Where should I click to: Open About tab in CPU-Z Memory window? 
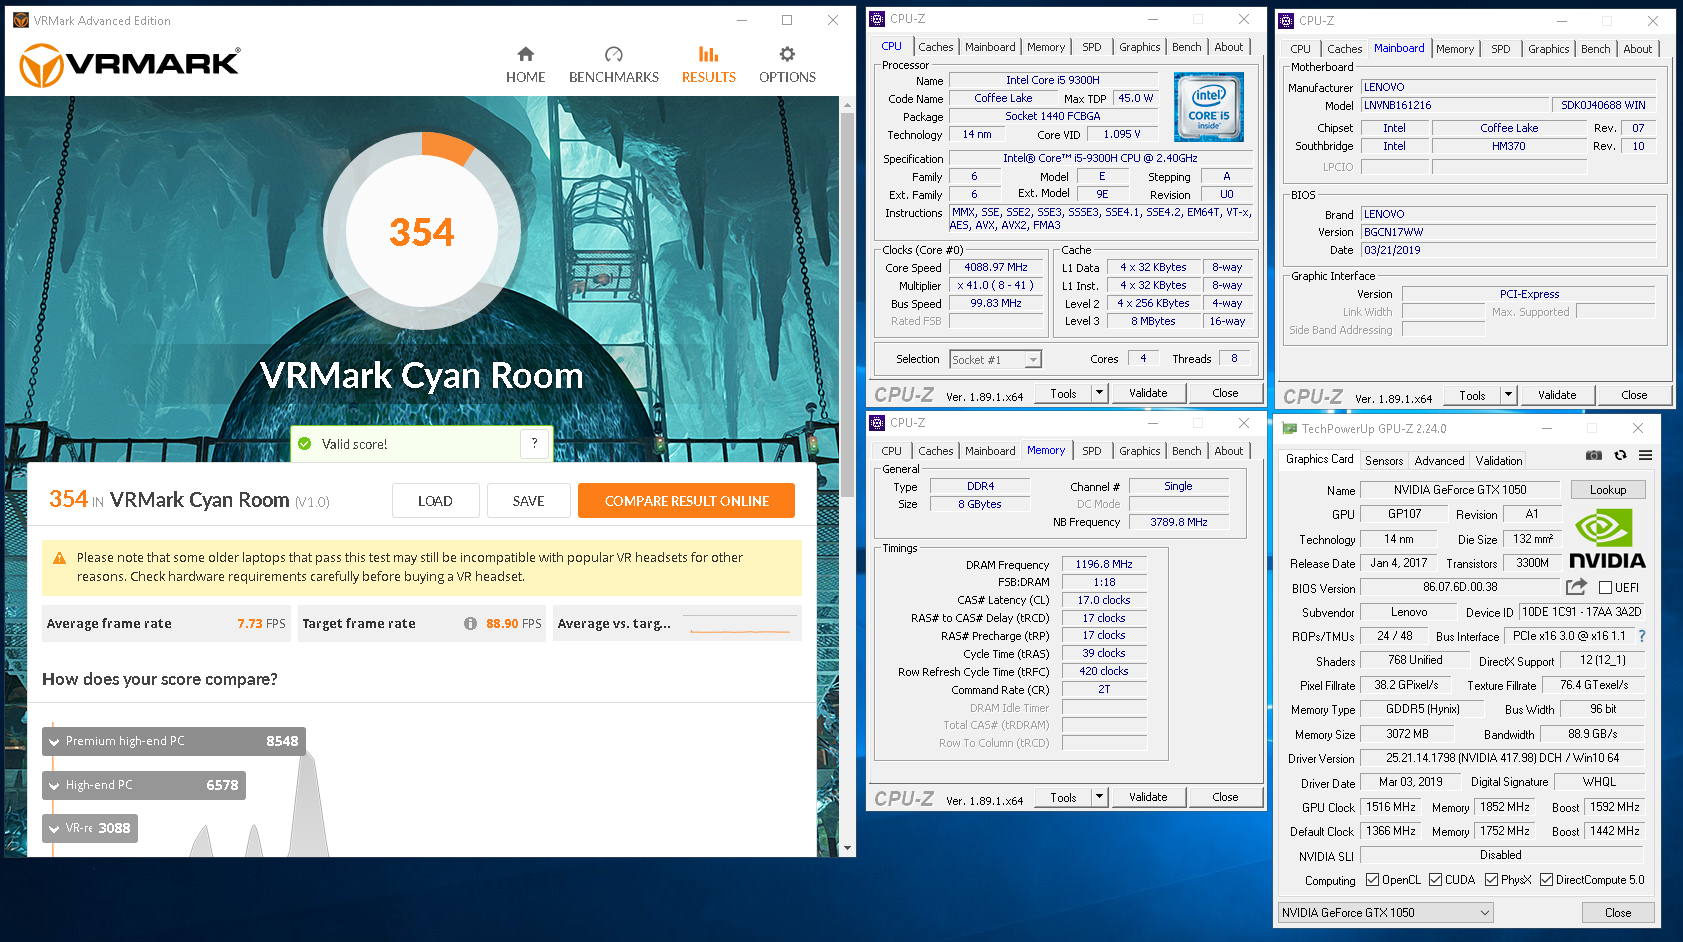(x=1228, y=451)
